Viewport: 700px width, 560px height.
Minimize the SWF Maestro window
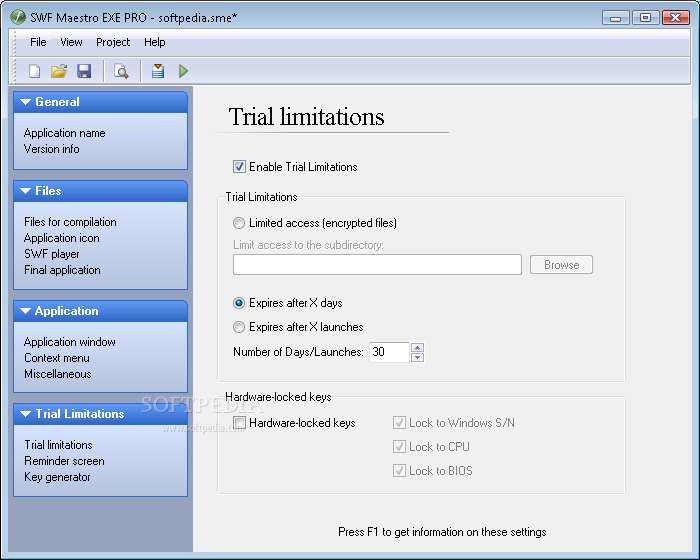point(616,18)
